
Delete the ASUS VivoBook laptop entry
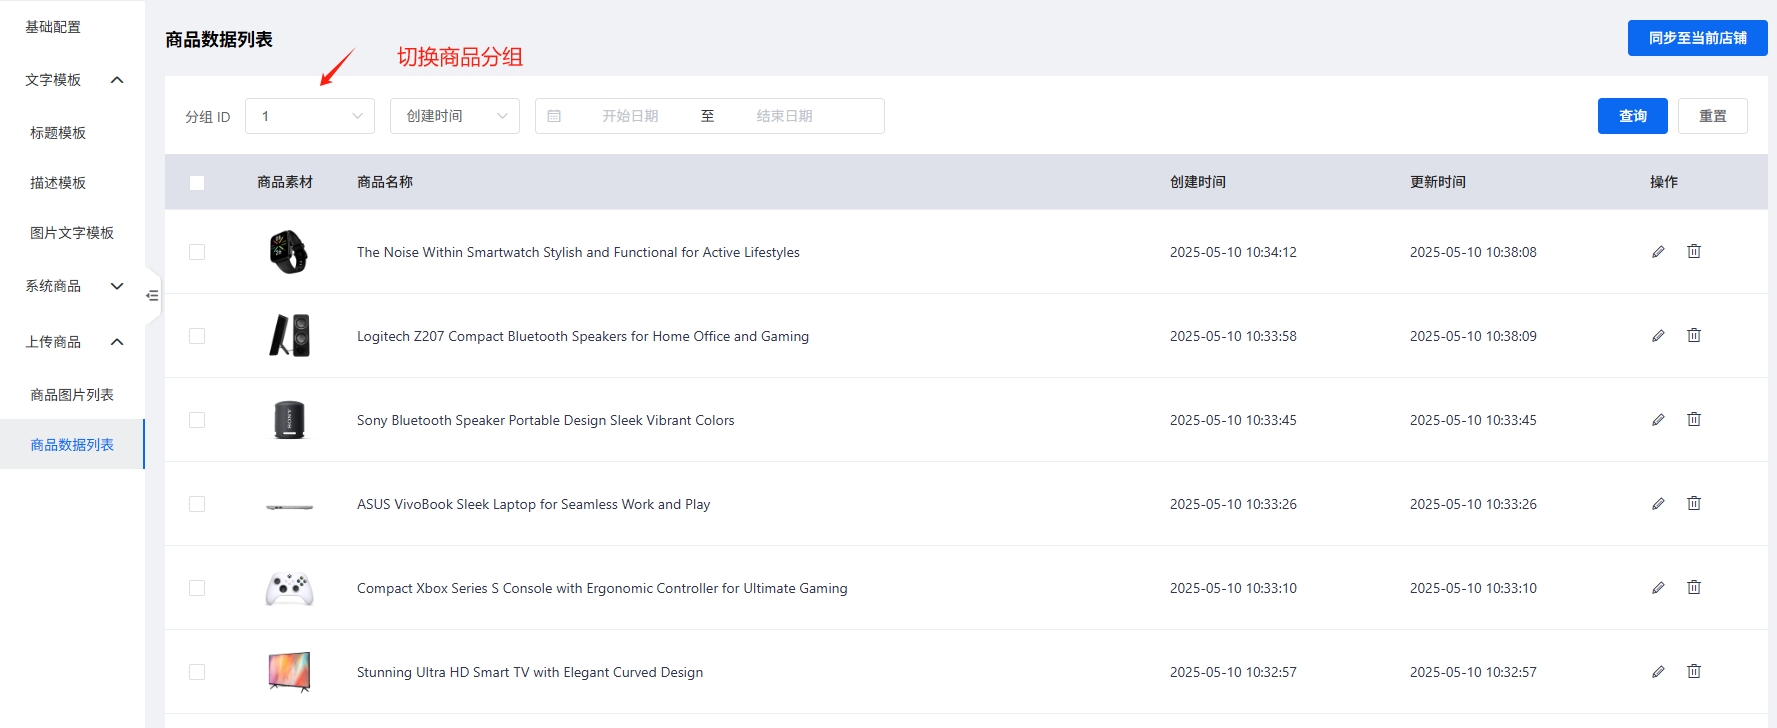pyautogui.click(x=1694, y=504)
